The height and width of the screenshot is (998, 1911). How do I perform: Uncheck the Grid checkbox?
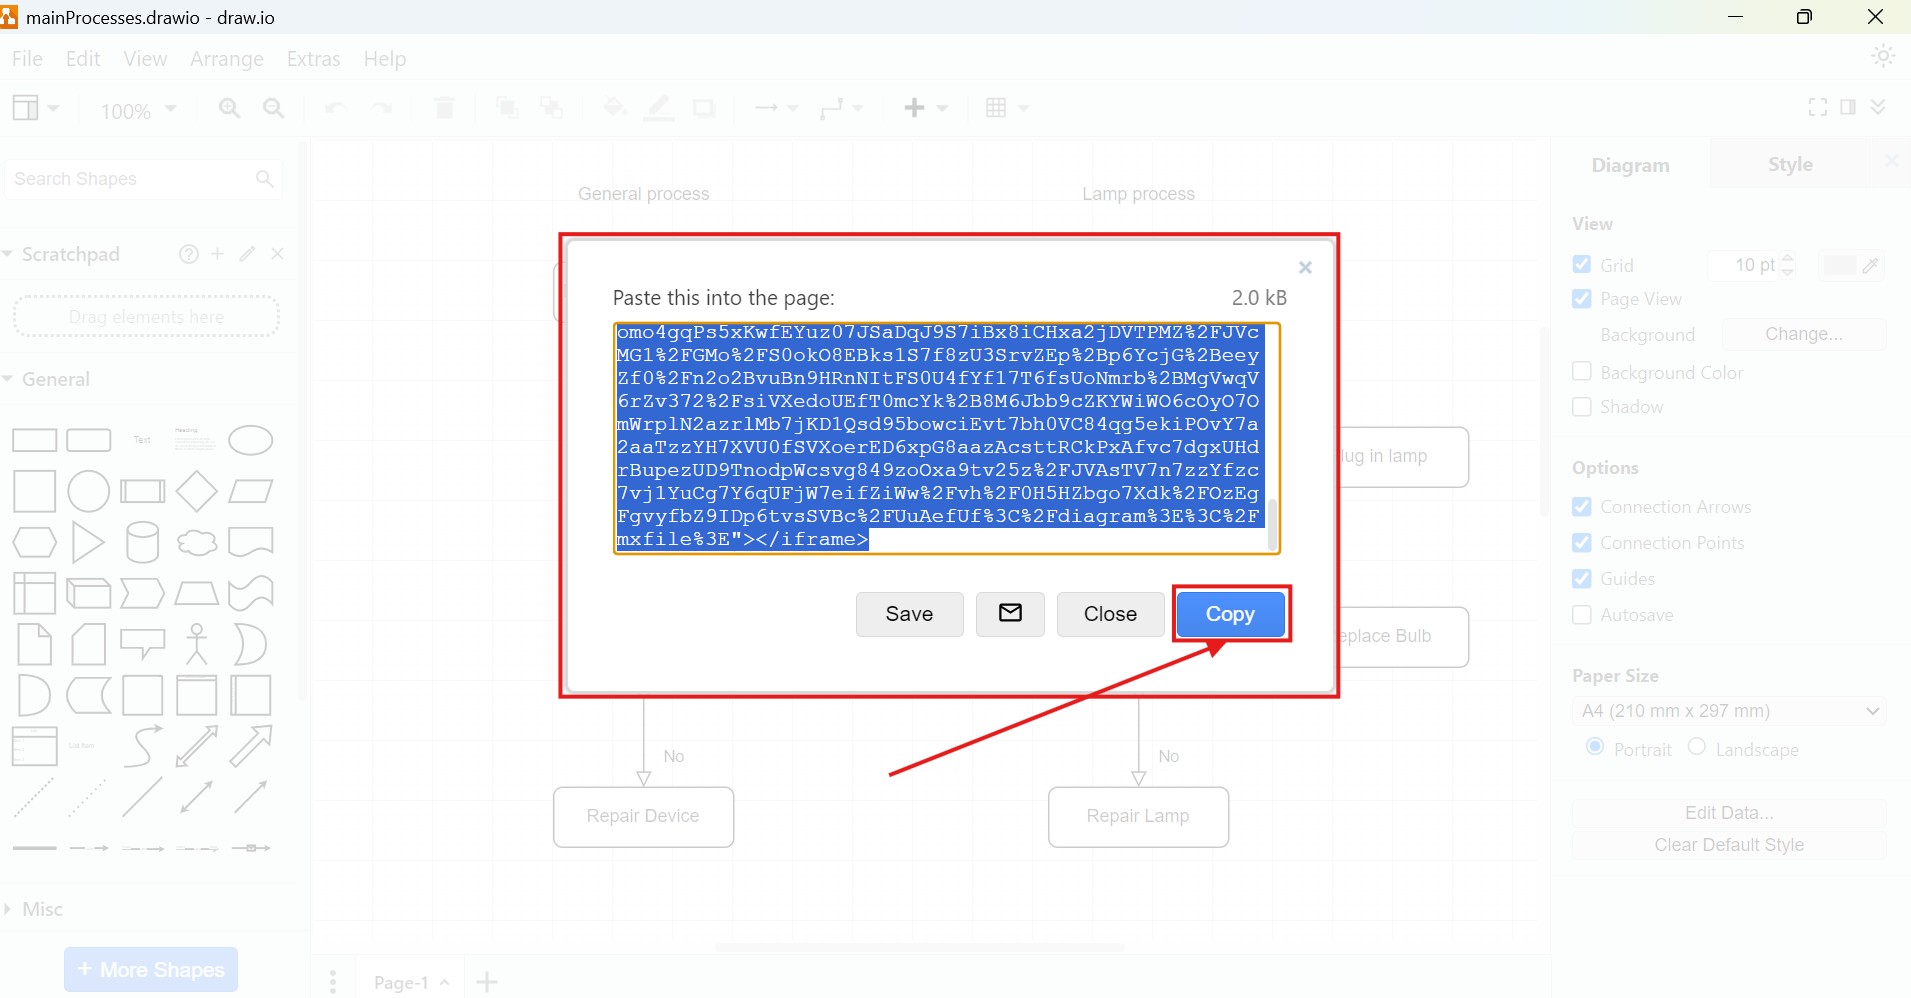point(1582,264)
